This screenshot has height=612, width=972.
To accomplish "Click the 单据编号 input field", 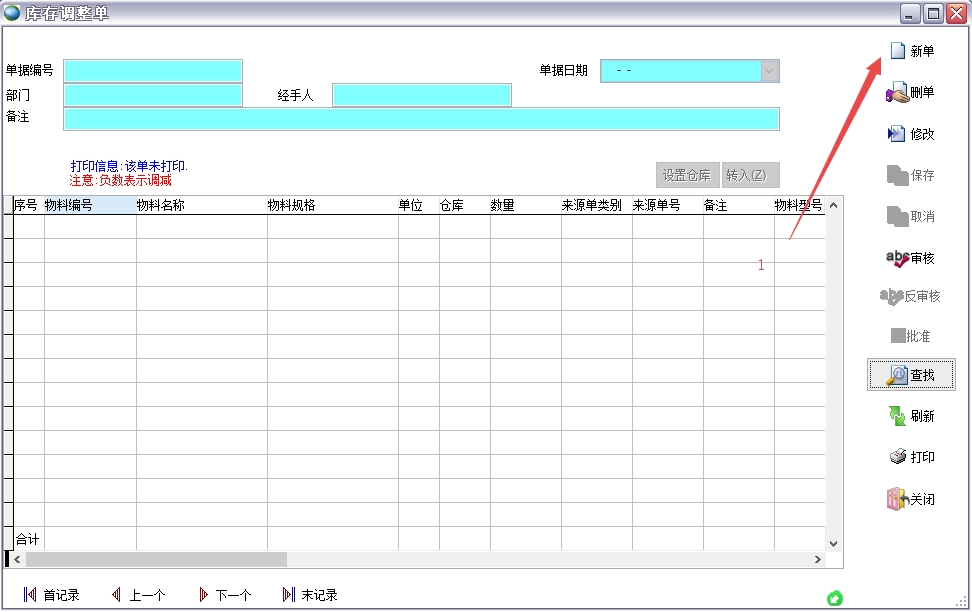I will [x=153, y=71].
